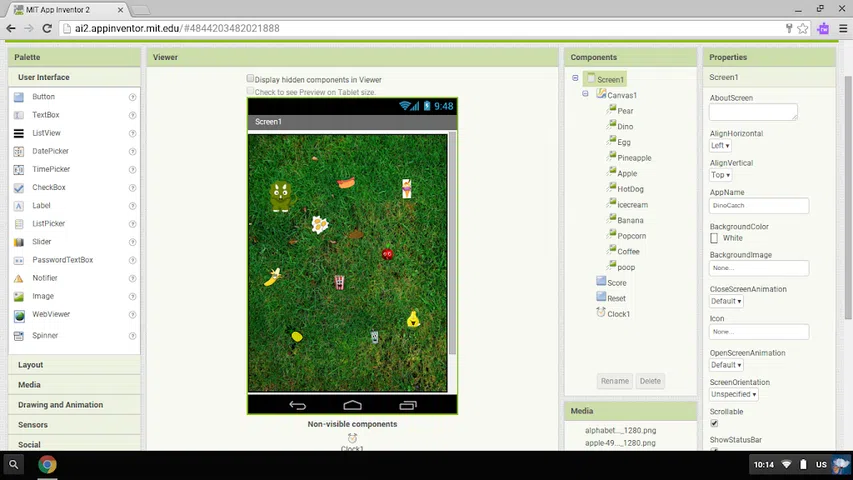This screenshot has height=480, width=853.
Task: Check the Preview on Tablet size box
Action: point(251,92)
